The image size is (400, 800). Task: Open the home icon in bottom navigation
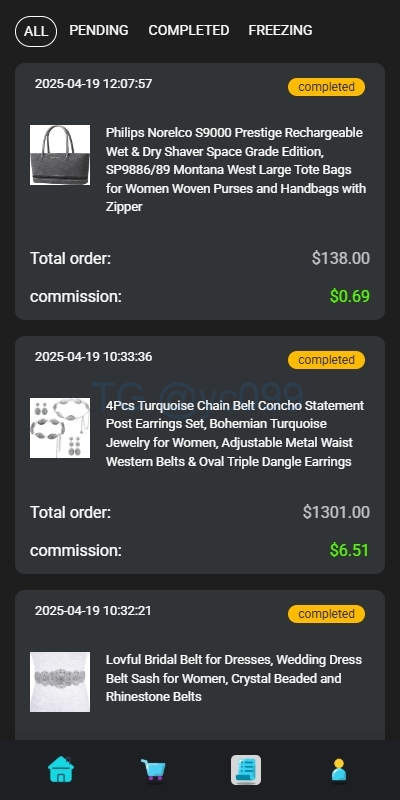[61, 769]
